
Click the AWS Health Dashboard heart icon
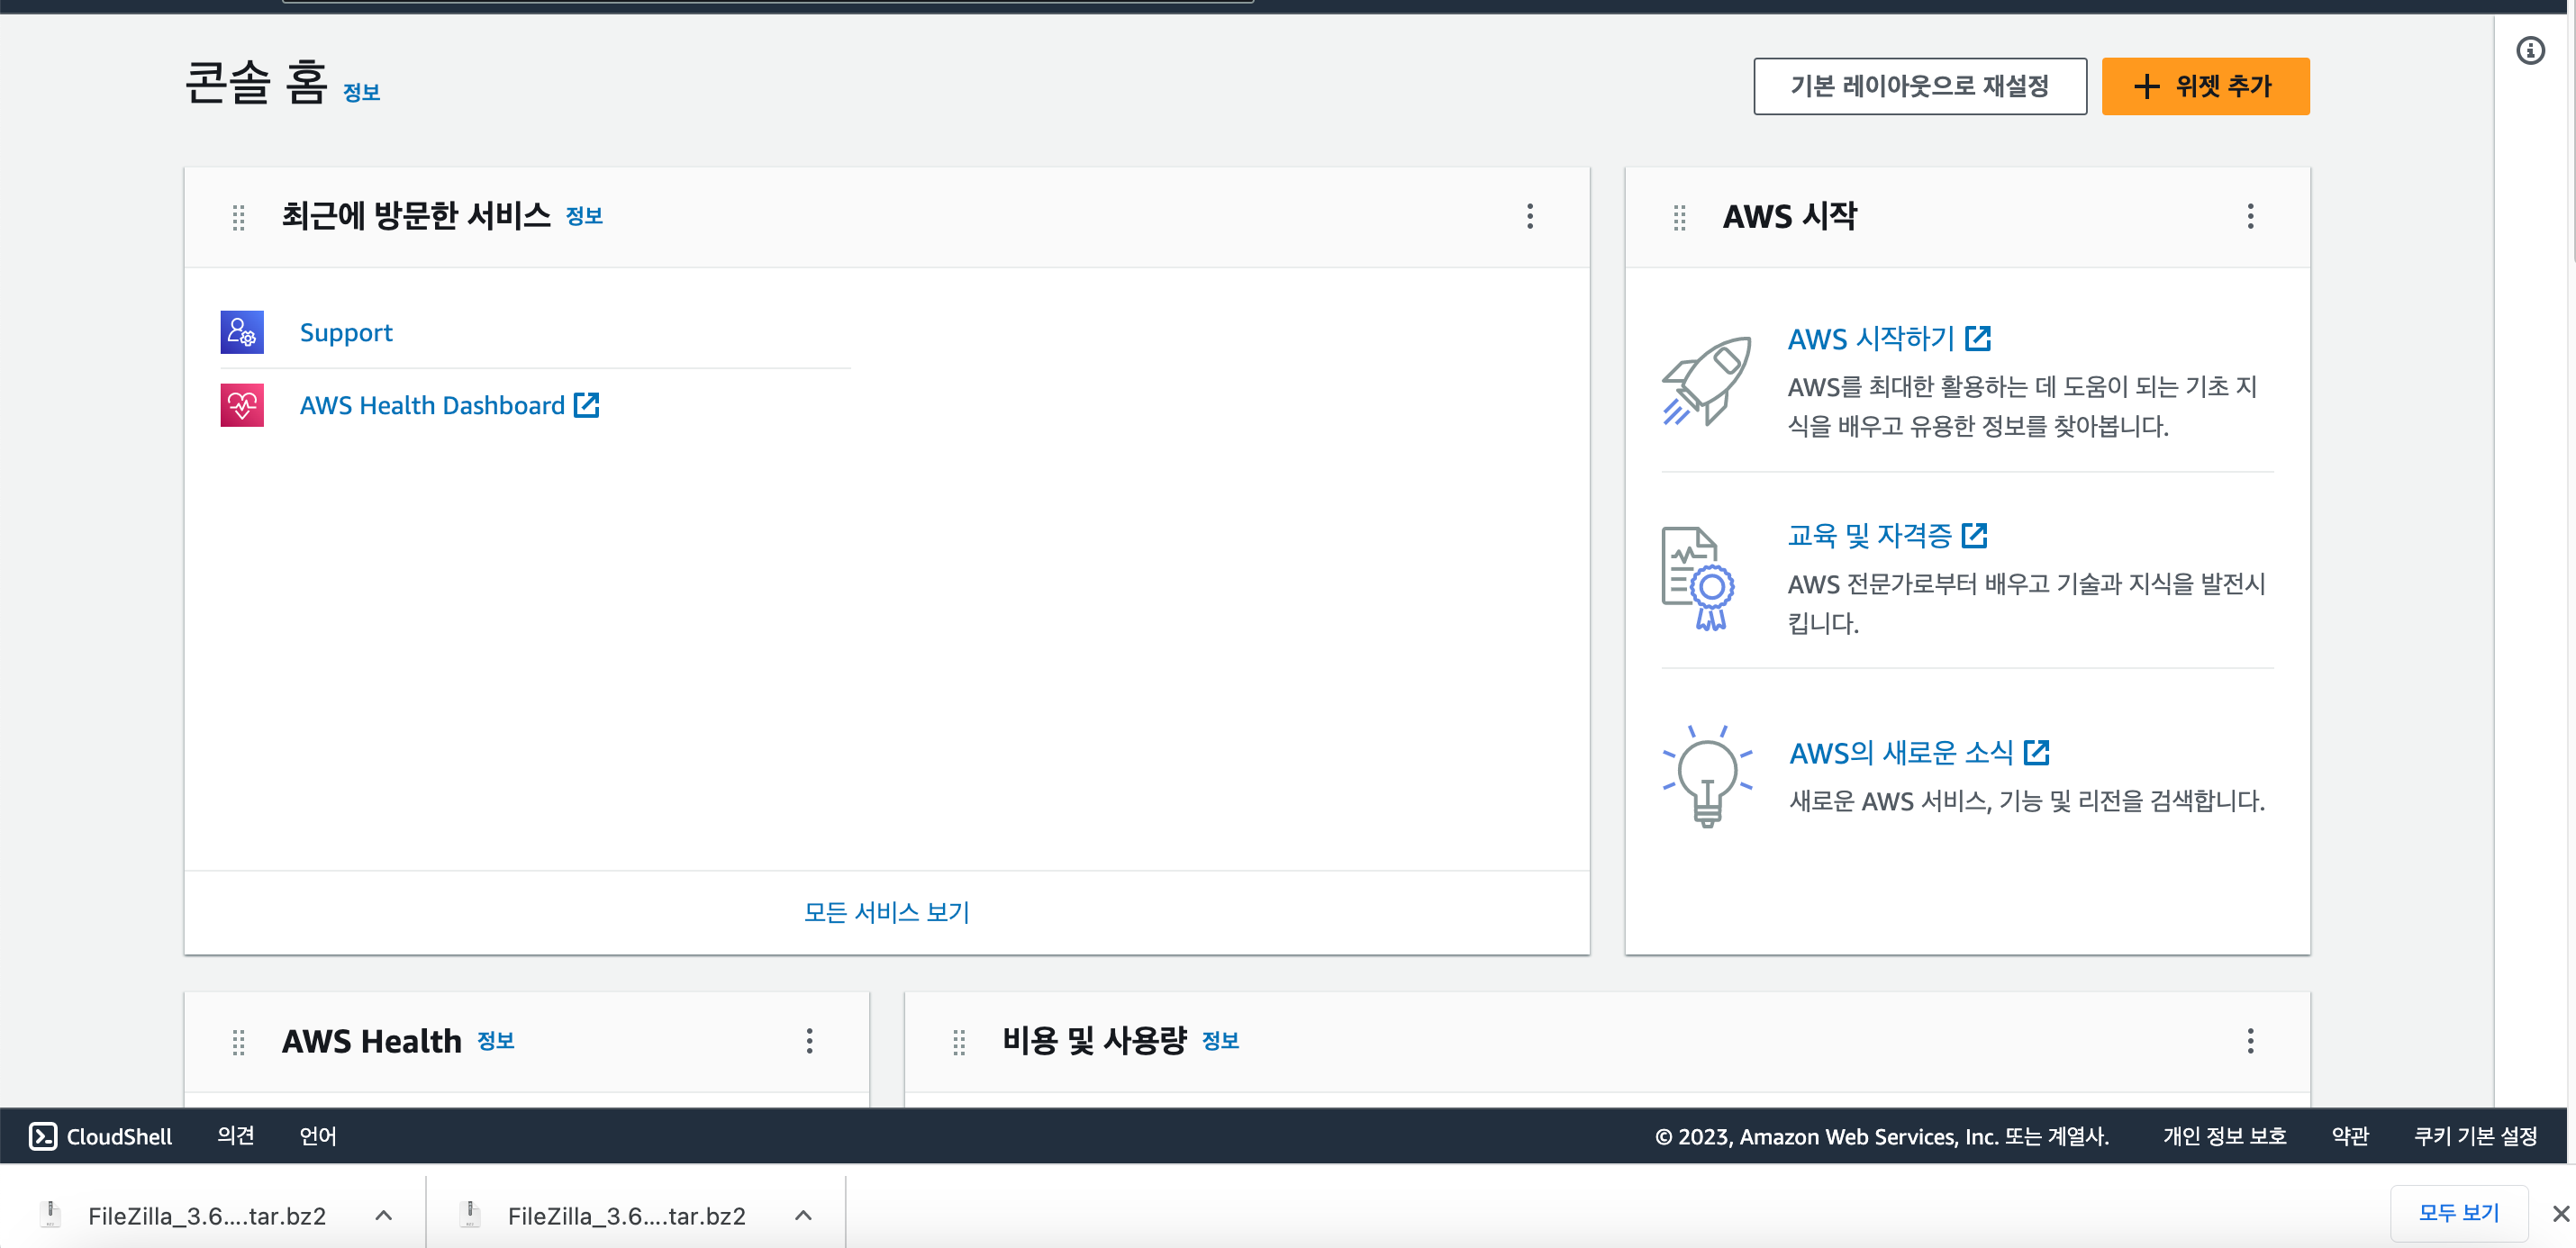(242, 405)
